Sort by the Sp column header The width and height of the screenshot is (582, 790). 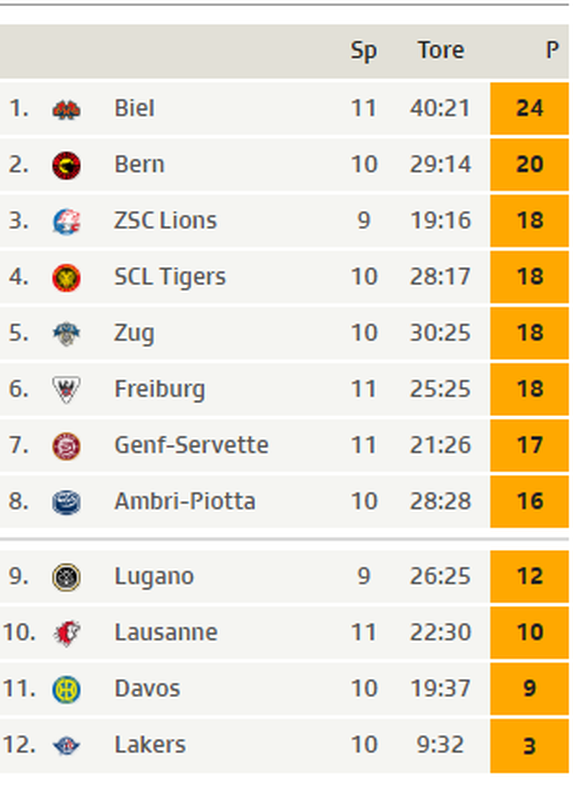(x=364, y=51)
